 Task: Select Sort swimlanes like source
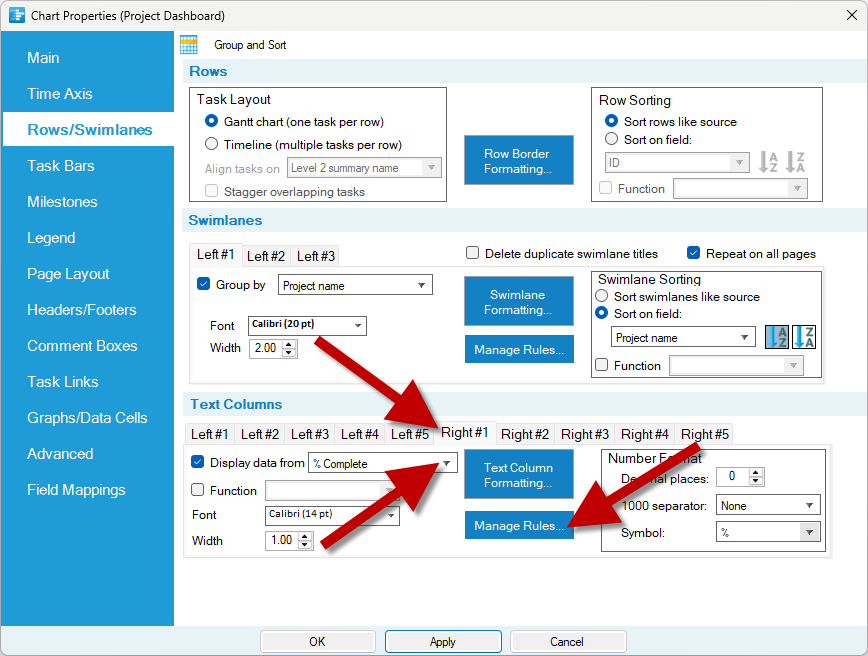click(601, 296)
